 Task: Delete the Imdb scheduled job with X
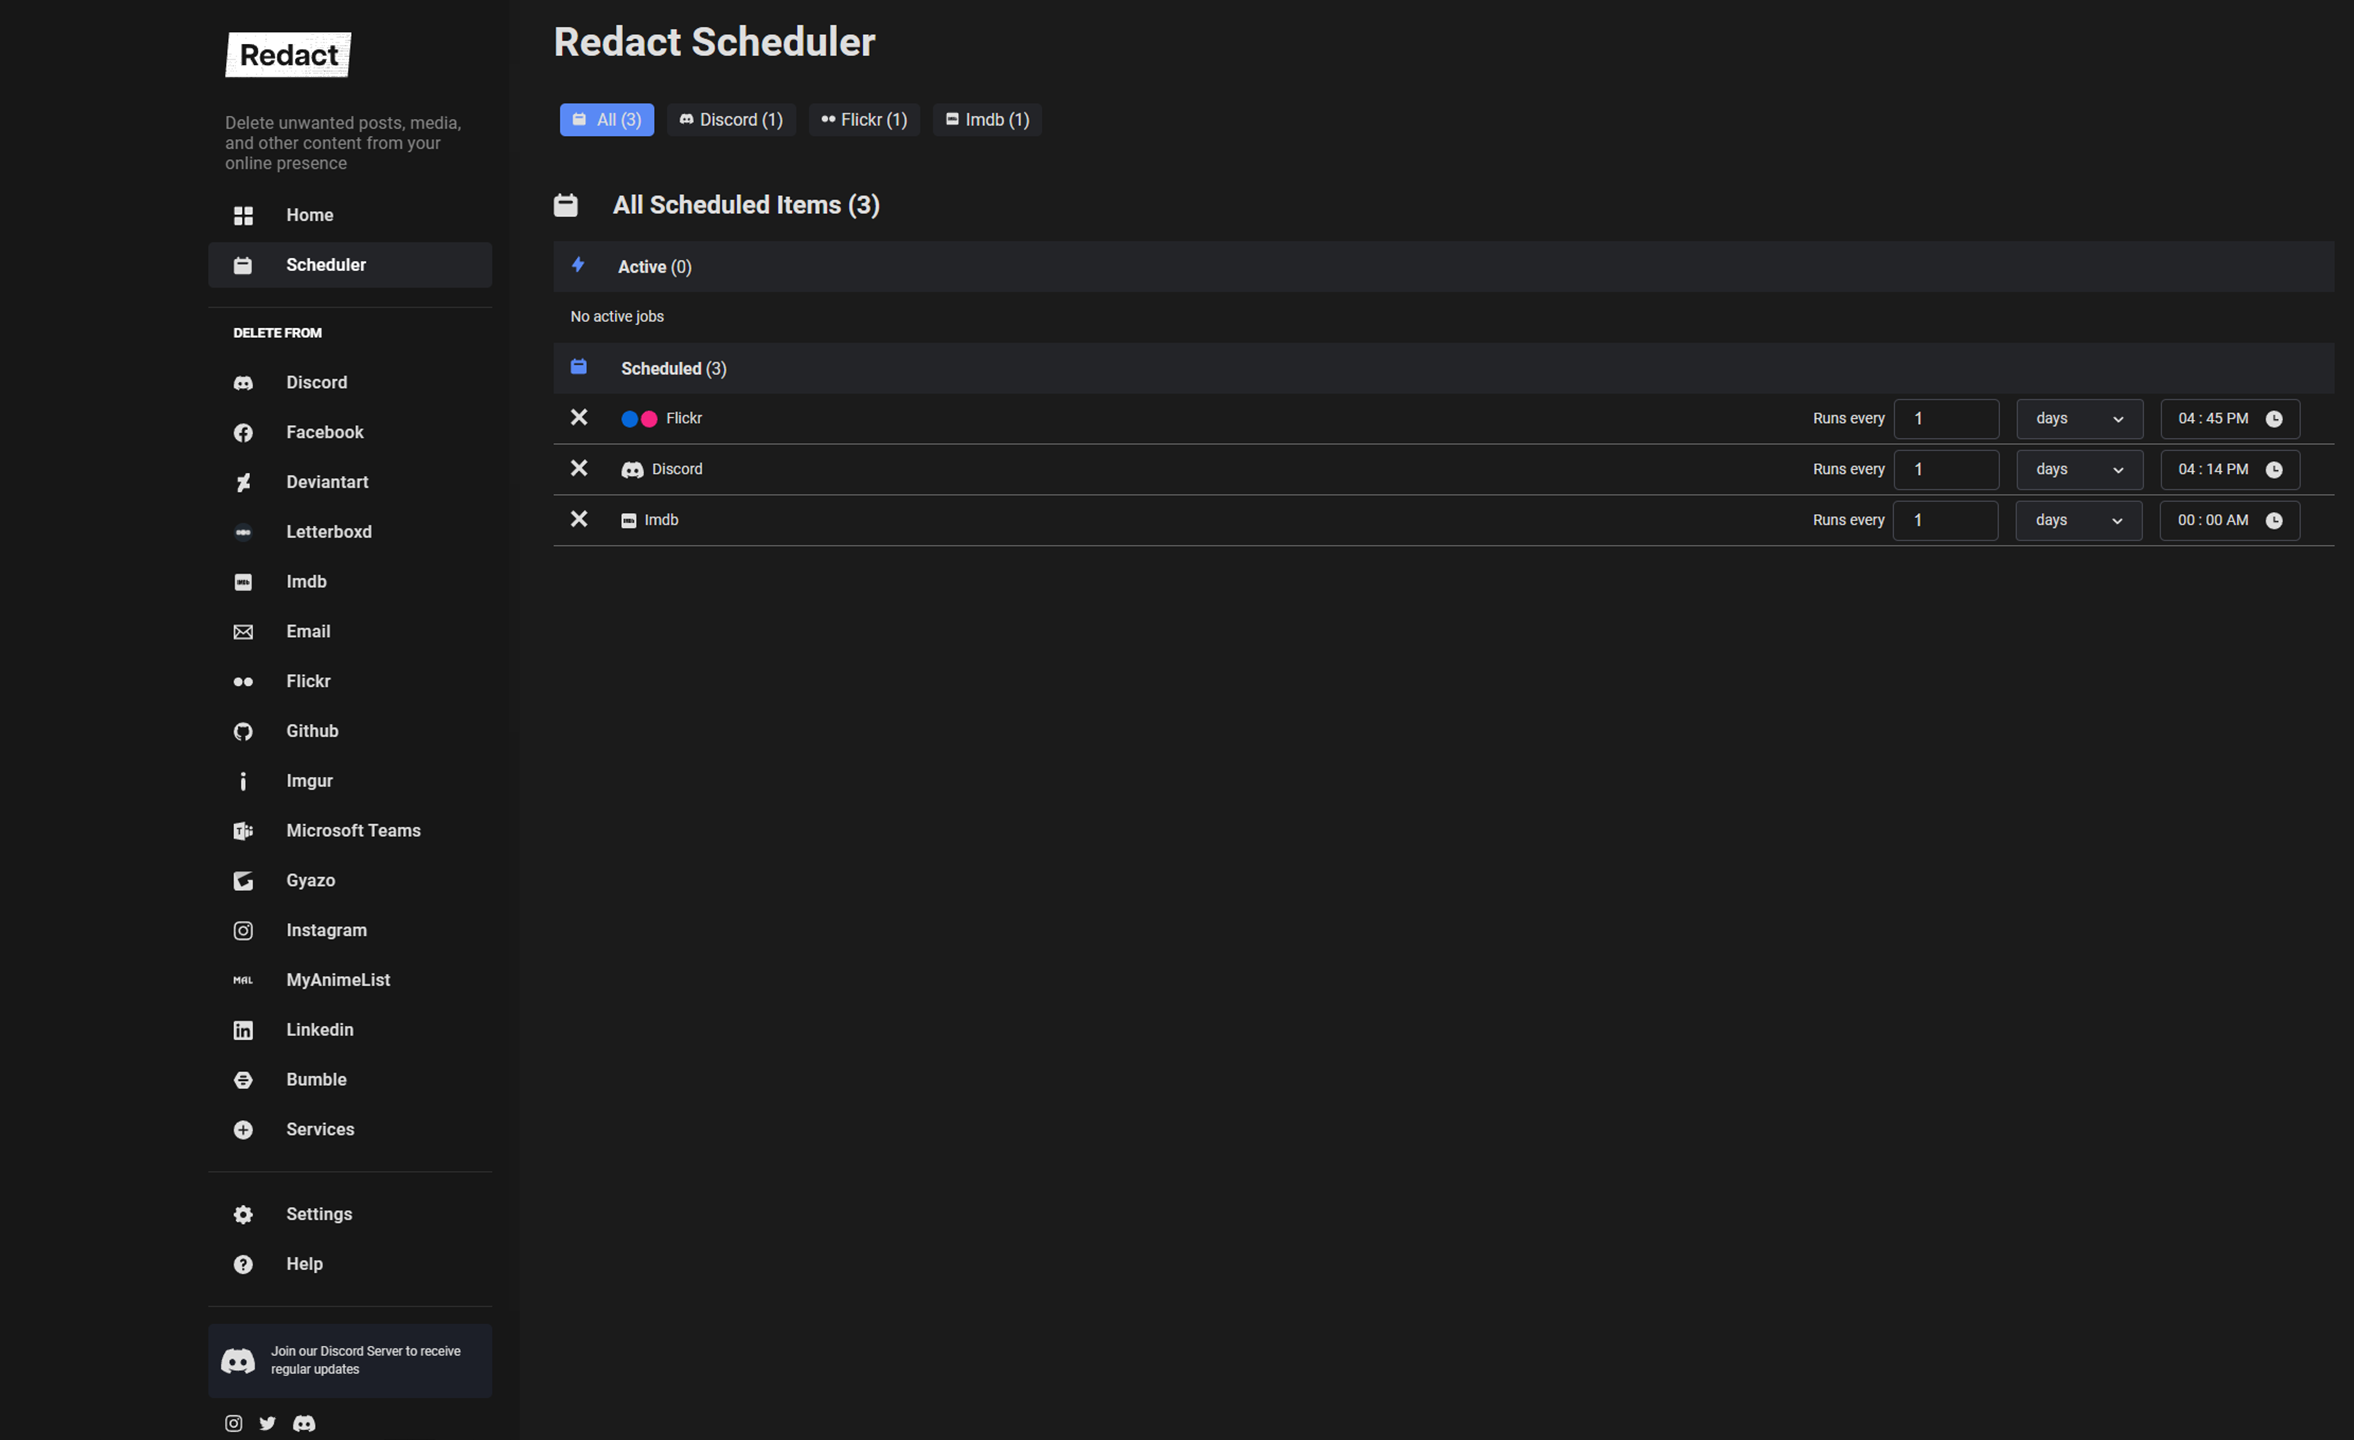pyautogui.click(x=579, y=519)
